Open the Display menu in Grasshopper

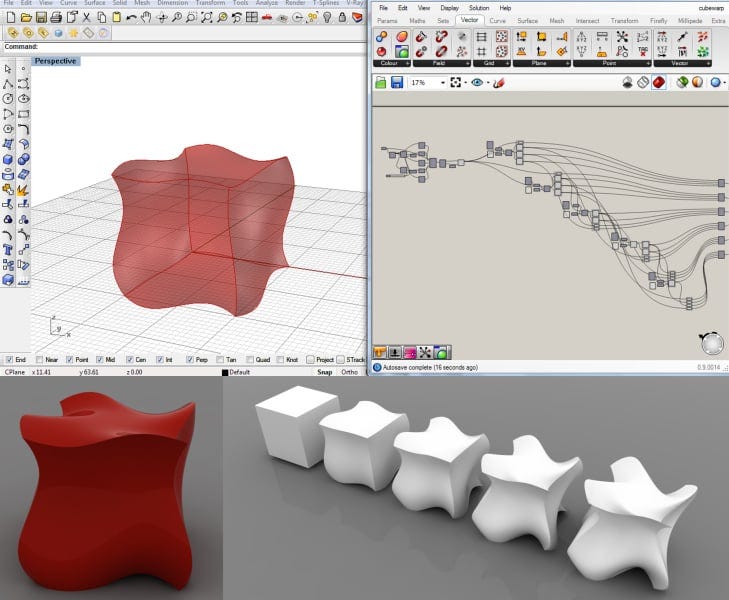pos(449,8)
